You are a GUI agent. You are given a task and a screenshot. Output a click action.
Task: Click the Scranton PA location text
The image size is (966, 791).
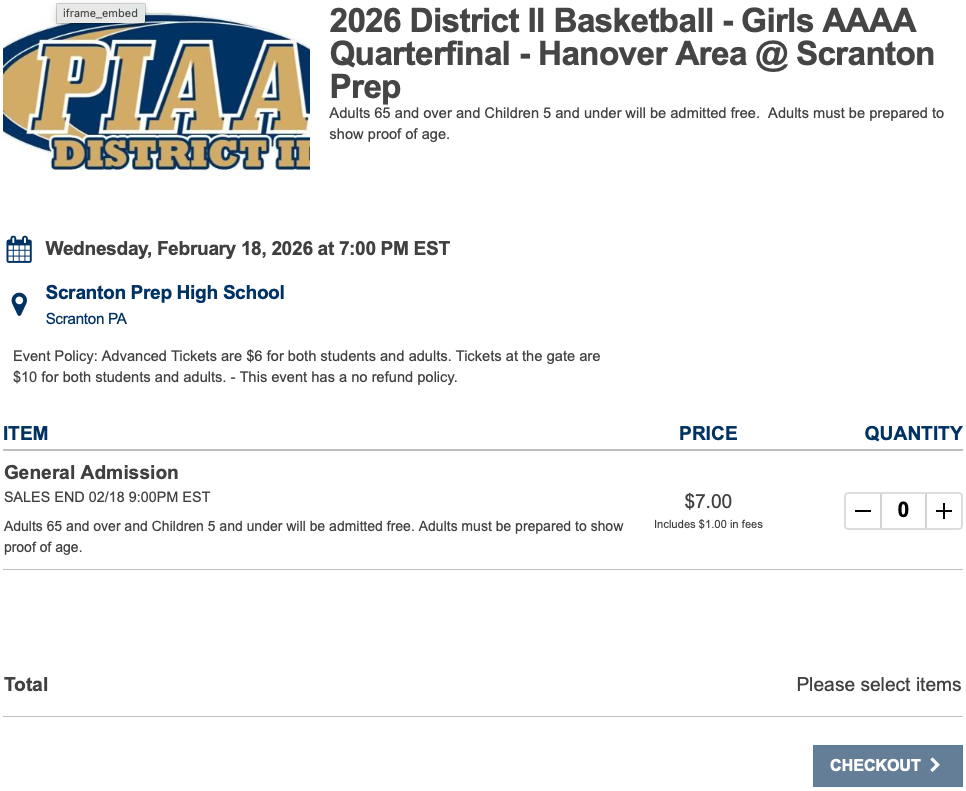coord(86,318)
